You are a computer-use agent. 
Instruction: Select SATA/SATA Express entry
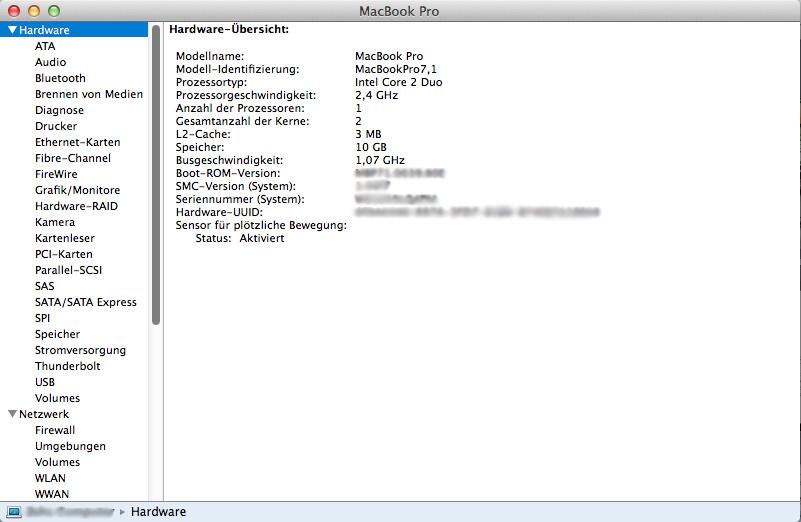click(86, 302)
